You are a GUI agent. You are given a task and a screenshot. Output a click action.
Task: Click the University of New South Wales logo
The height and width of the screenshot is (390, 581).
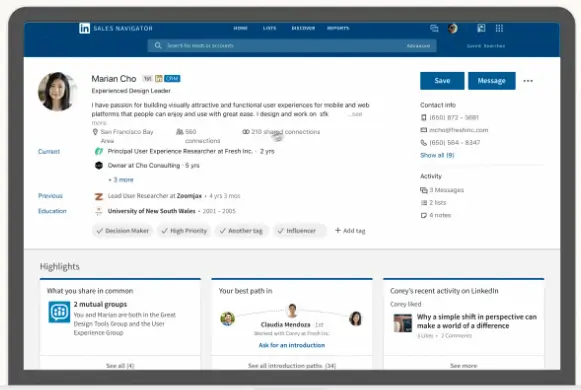[x=99, y=211]
